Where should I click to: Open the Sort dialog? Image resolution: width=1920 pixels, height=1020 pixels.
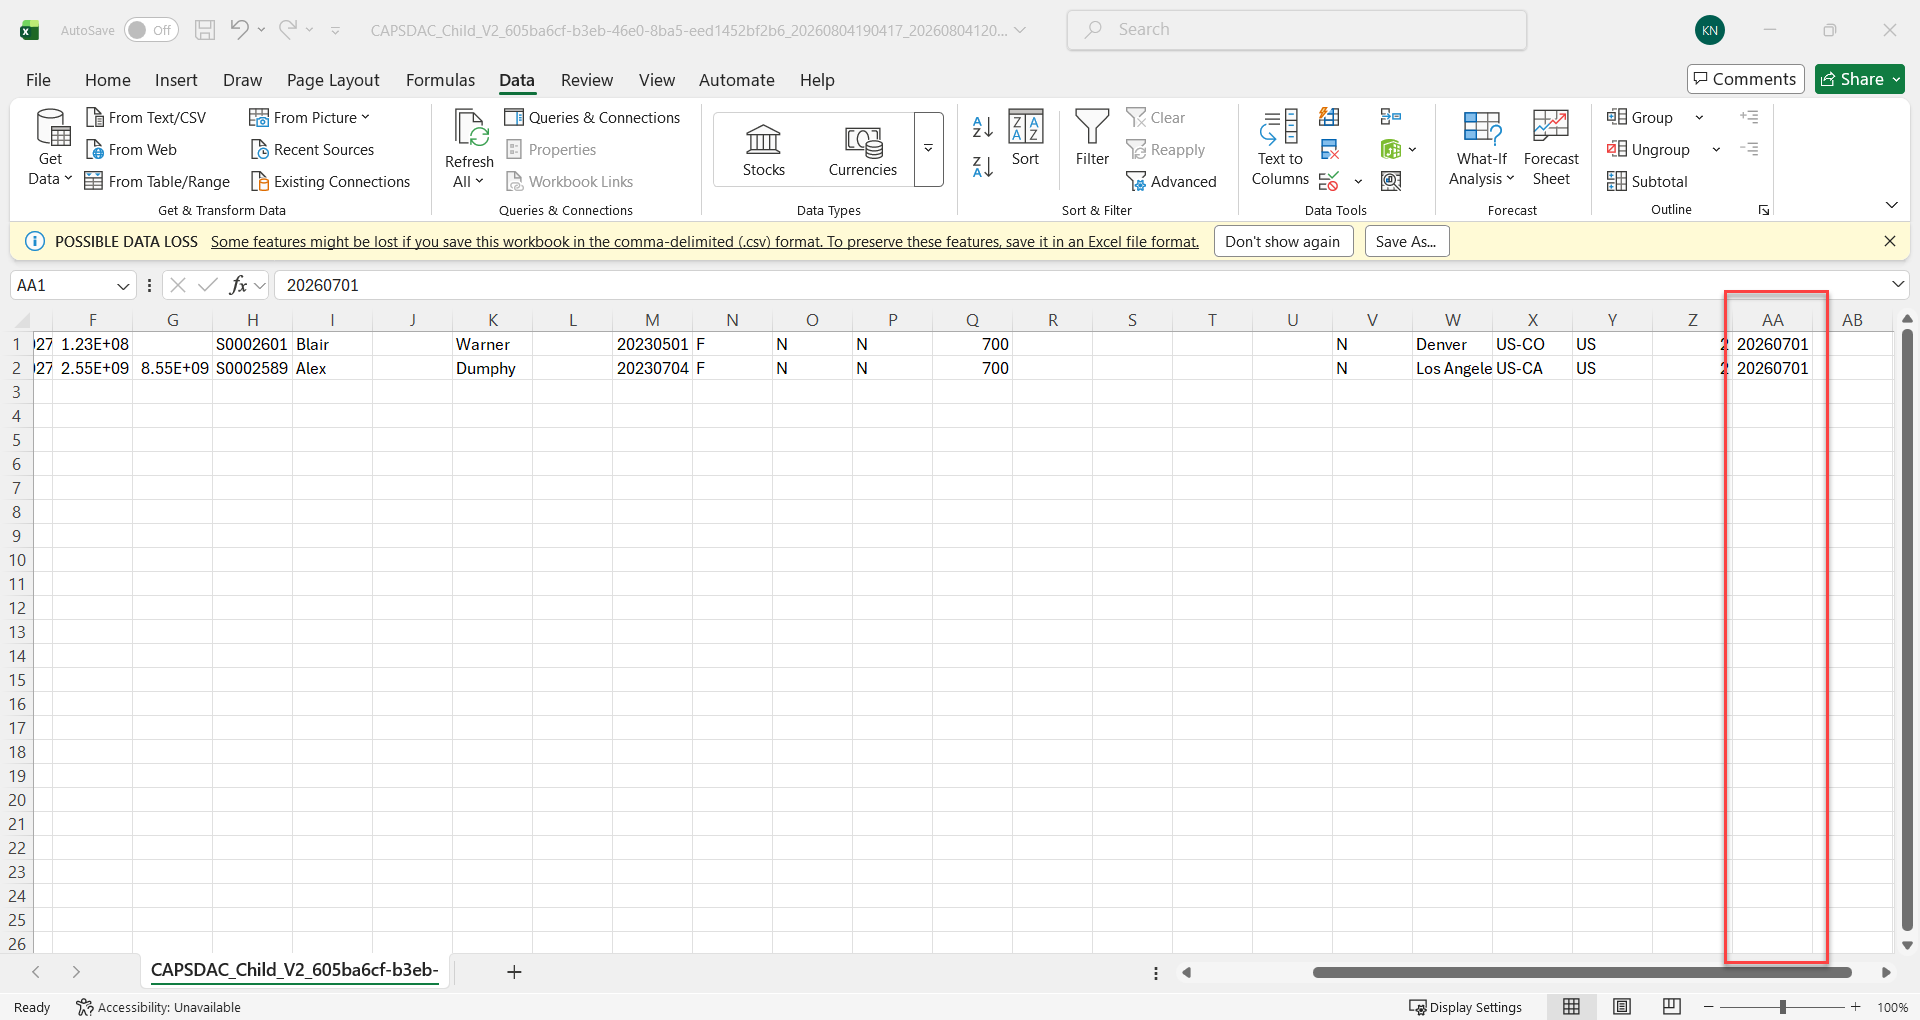(x=1026, y=138)
